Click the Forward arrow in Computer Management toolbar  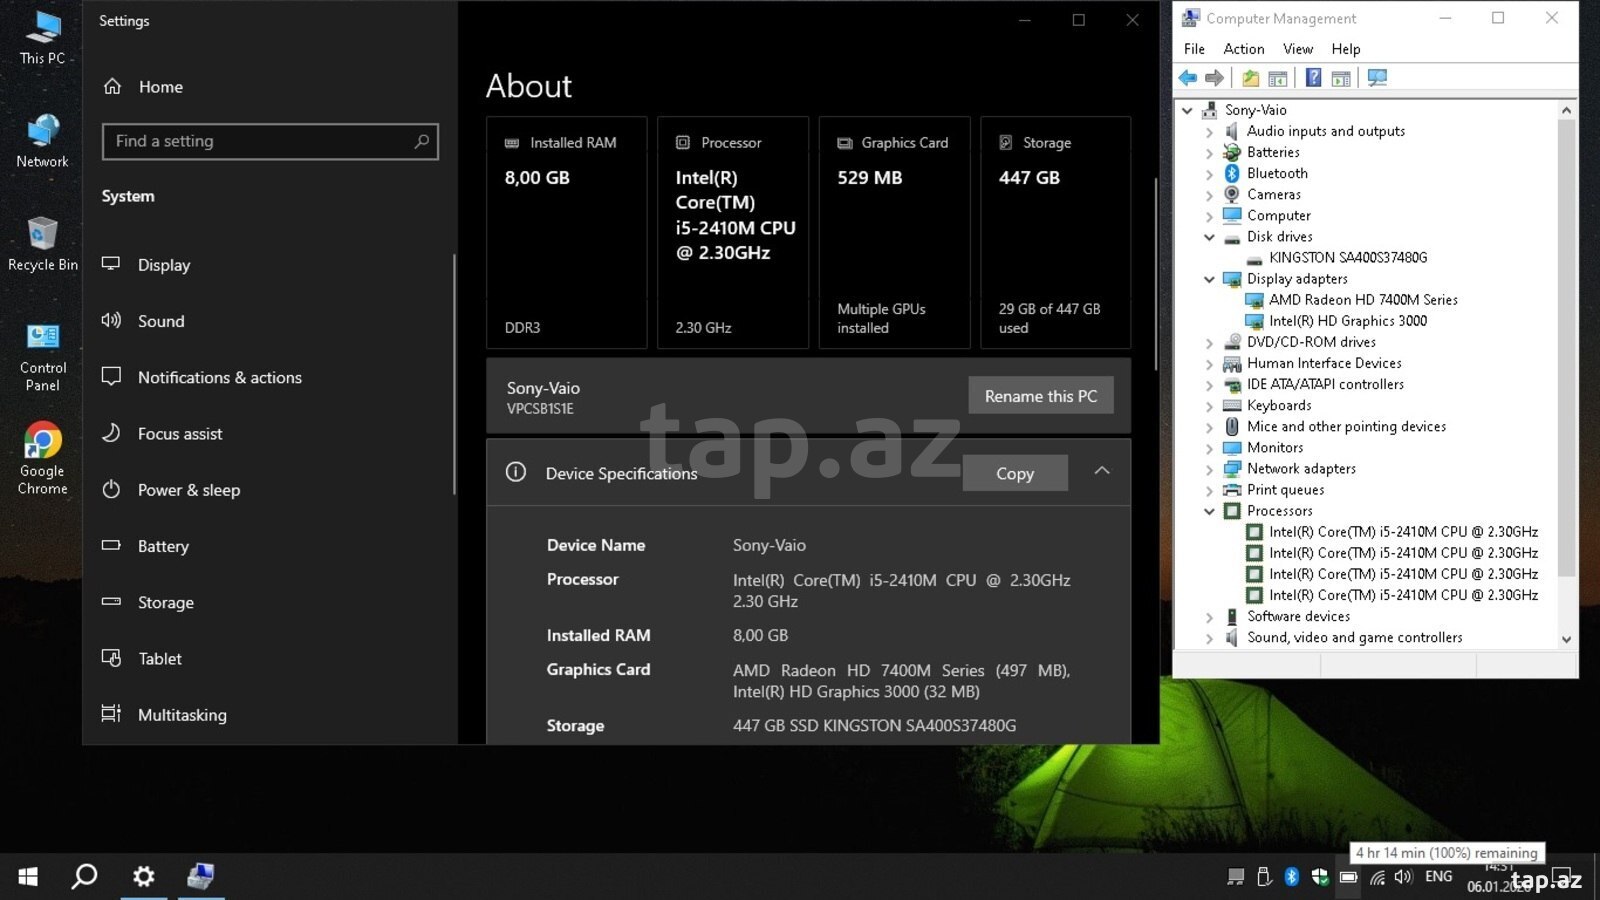click(1214, 78)
